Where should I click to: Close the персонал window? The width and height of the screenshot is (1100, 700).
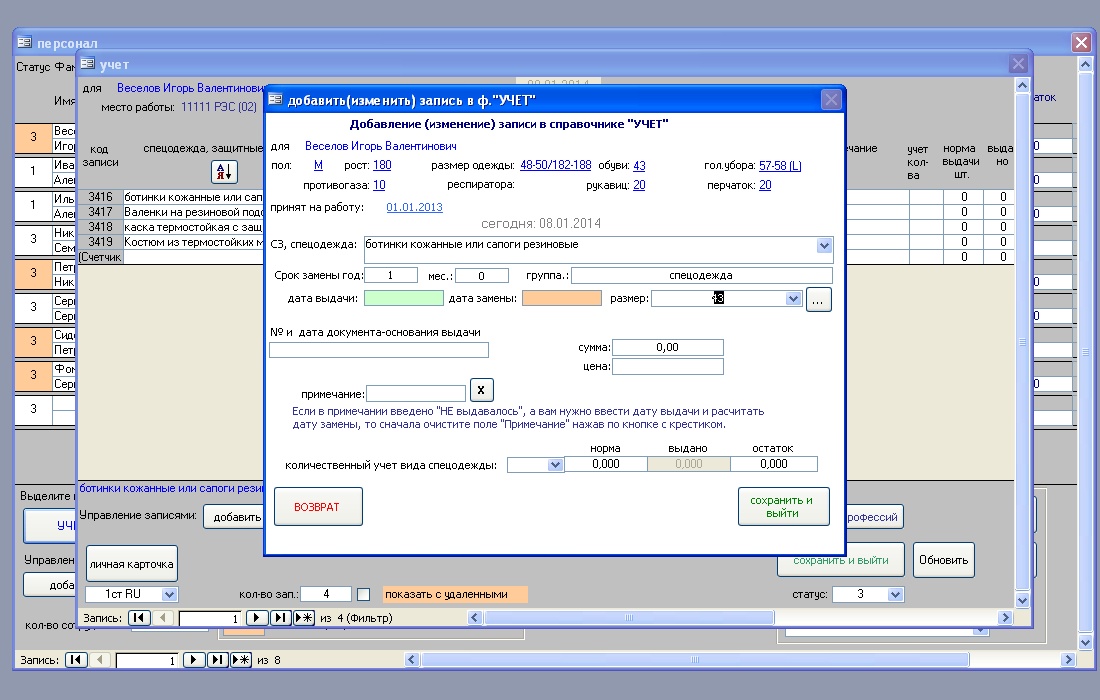[x=1081, y=43]
